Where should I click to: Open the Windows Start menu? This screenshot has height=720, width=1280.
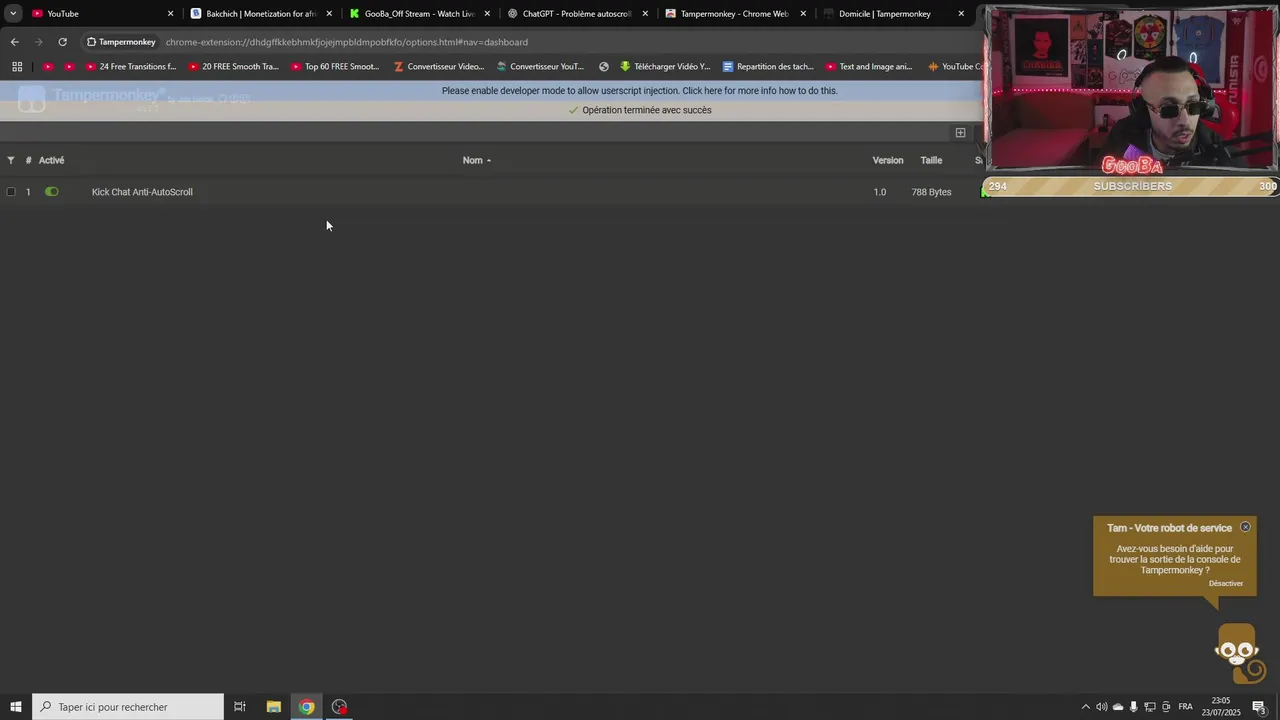tap(16, 707)
